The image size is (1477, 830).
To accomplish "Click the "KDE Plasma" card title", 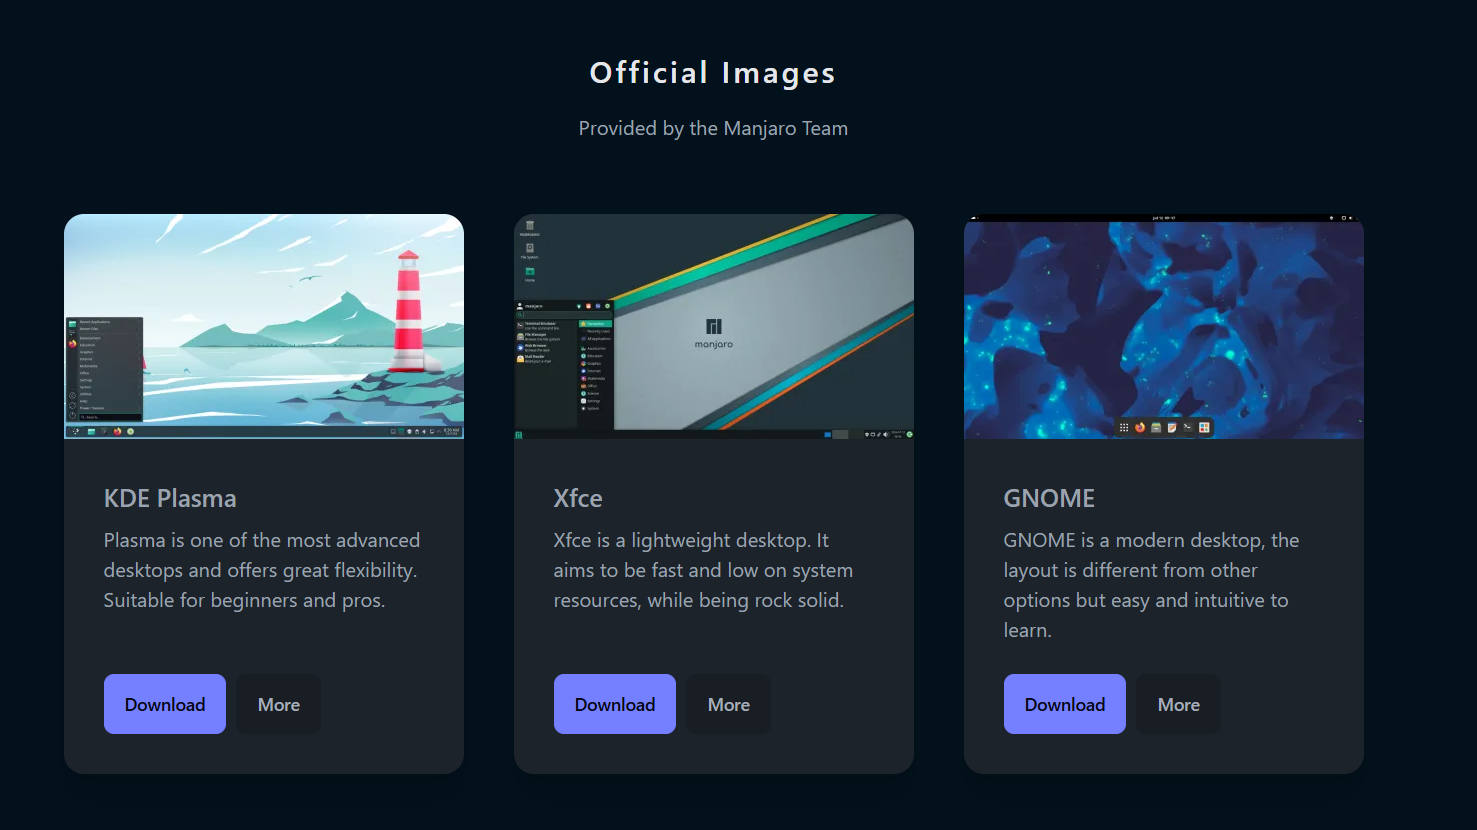I will tap(170, 498).
